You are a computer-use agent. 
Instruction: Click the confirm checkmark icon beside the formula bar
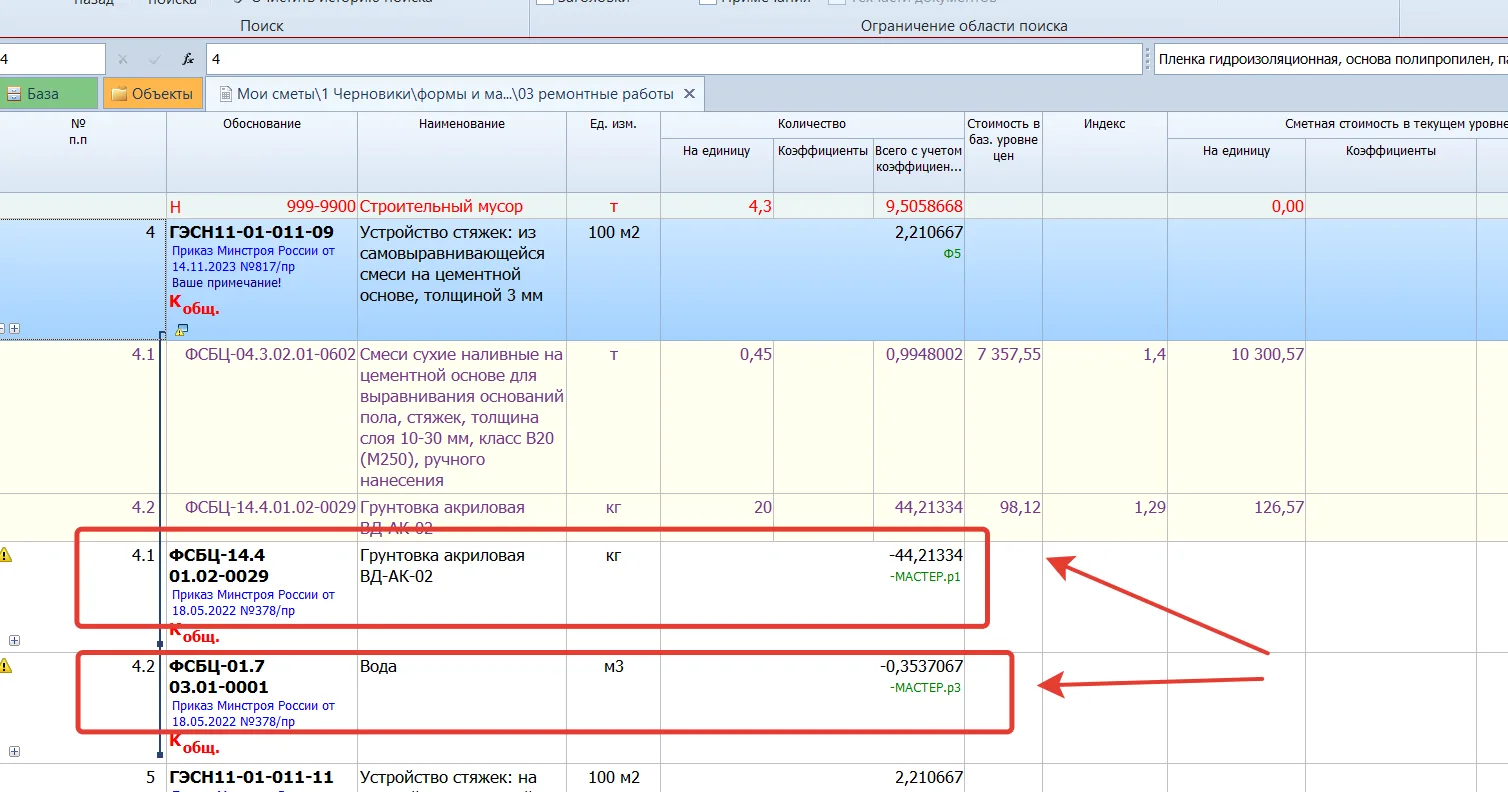pyautogui.click(x=154, y=60)
